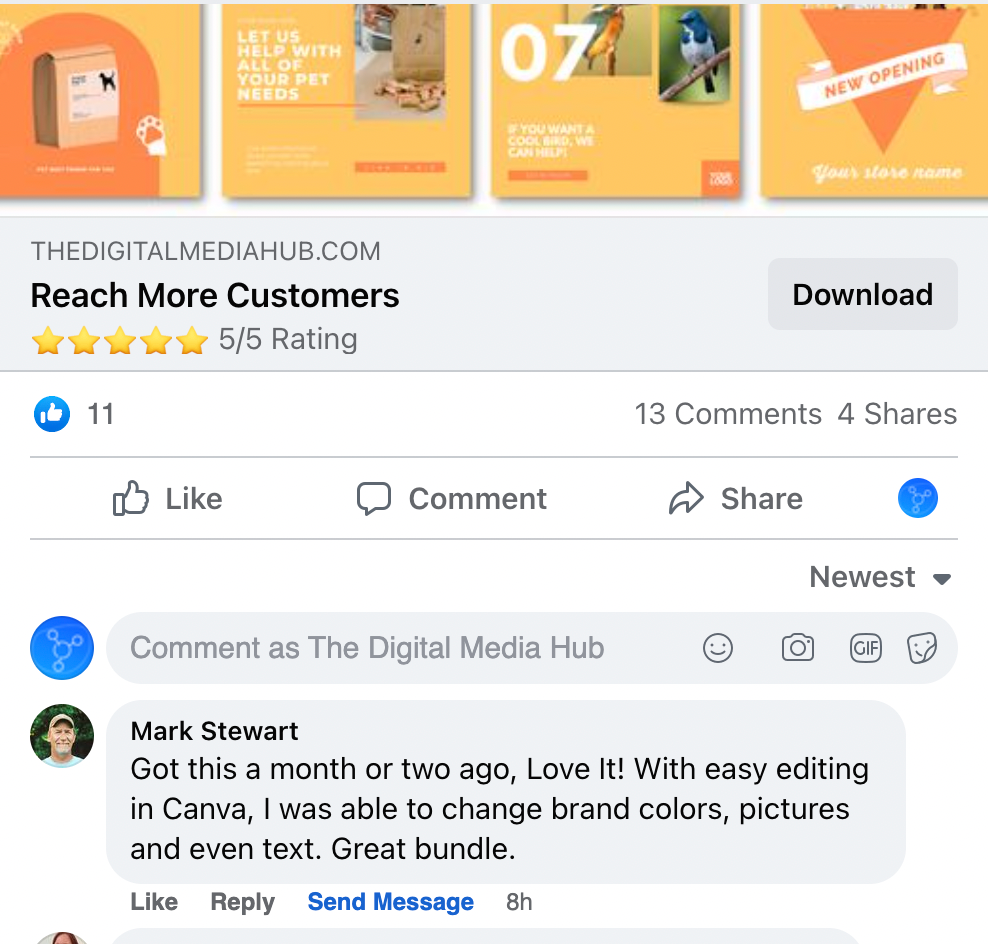The width and height of the screenshot is (988, 944).
Task: Open the 07 bird template thumbnail
Action: tap(615, 101)
